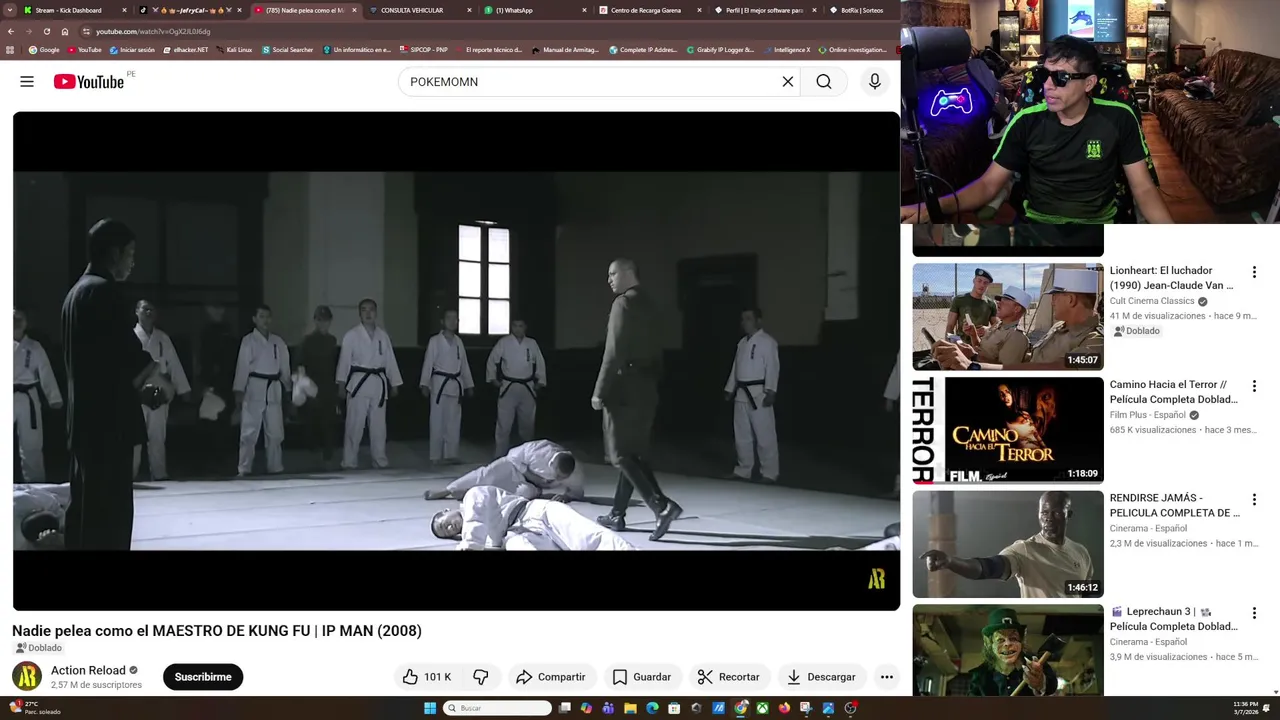Viewport: 1280px width, 720px height.
Task: Close the Nadie pelea como YouTube tab
Action: (x=354, y=10)
